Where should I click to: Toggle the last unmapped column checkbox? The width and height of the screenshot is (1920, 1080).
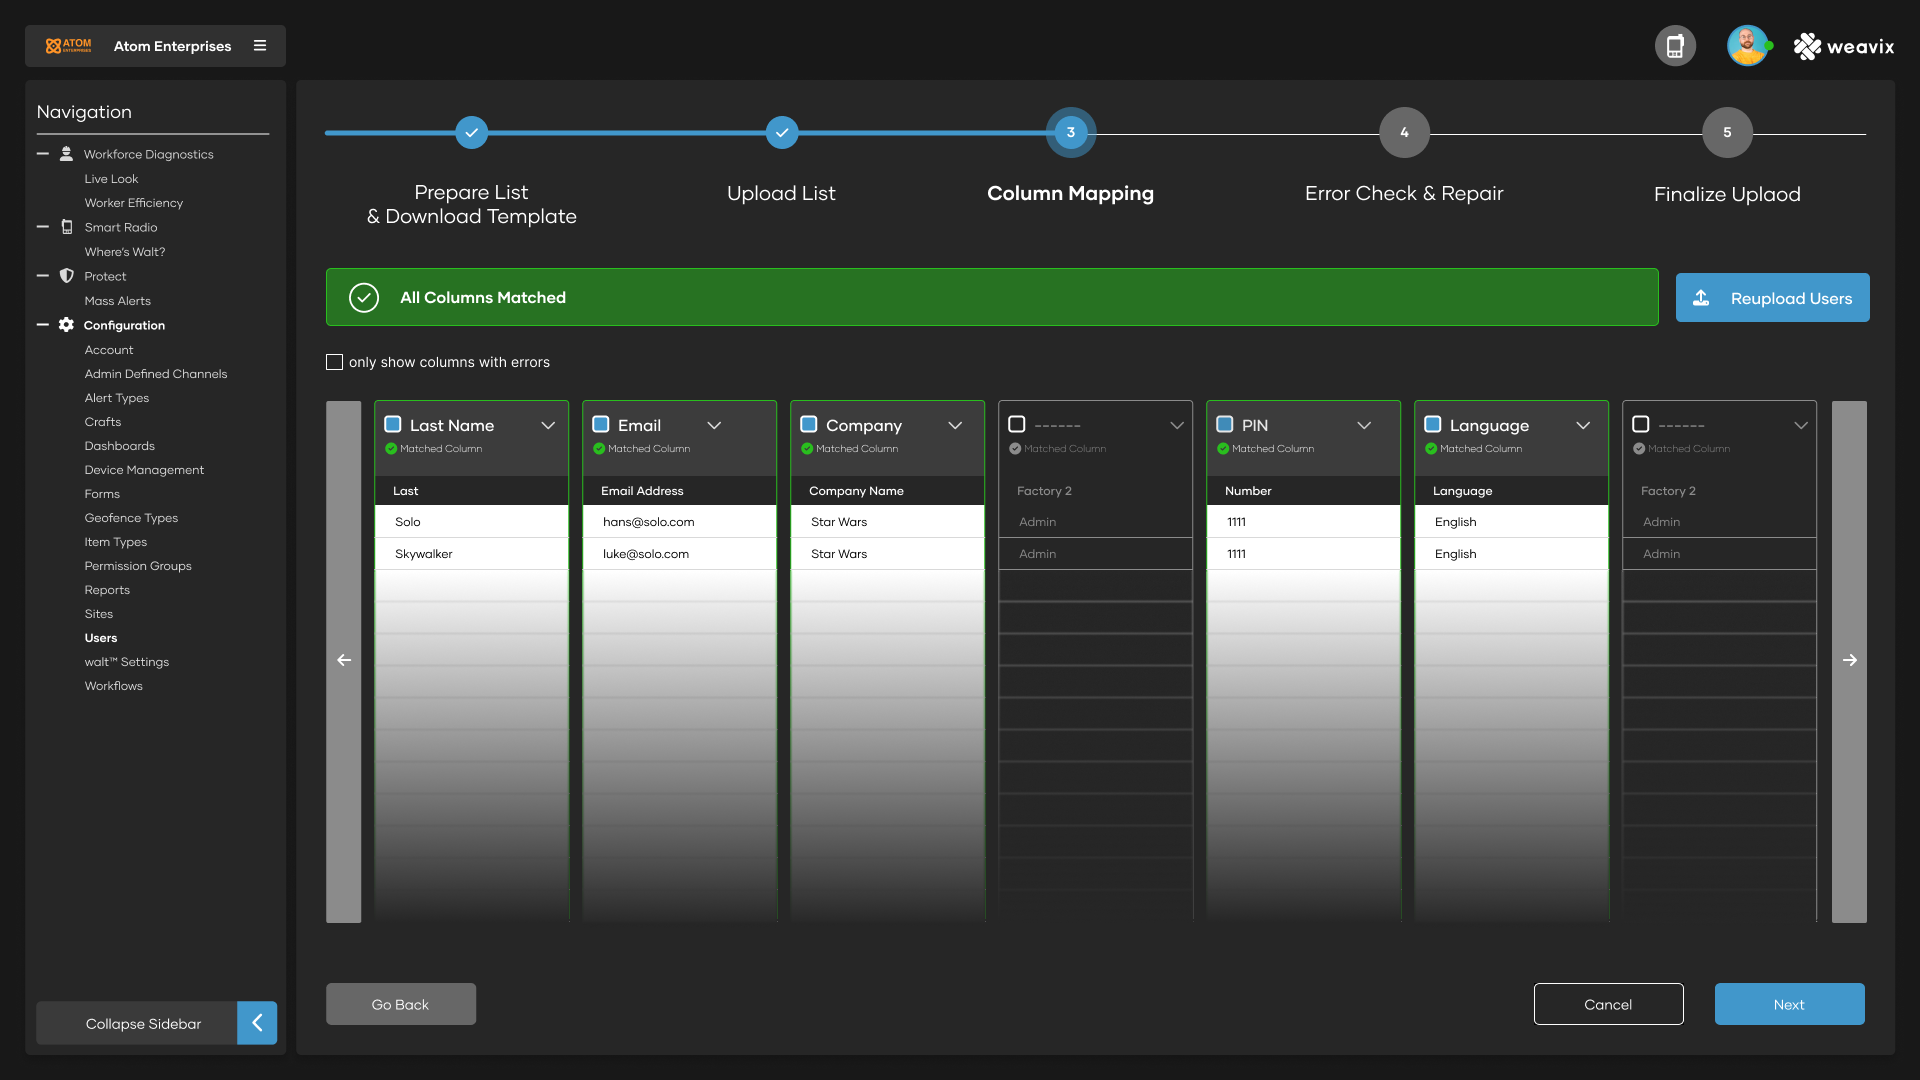[x=1641, y=425]
